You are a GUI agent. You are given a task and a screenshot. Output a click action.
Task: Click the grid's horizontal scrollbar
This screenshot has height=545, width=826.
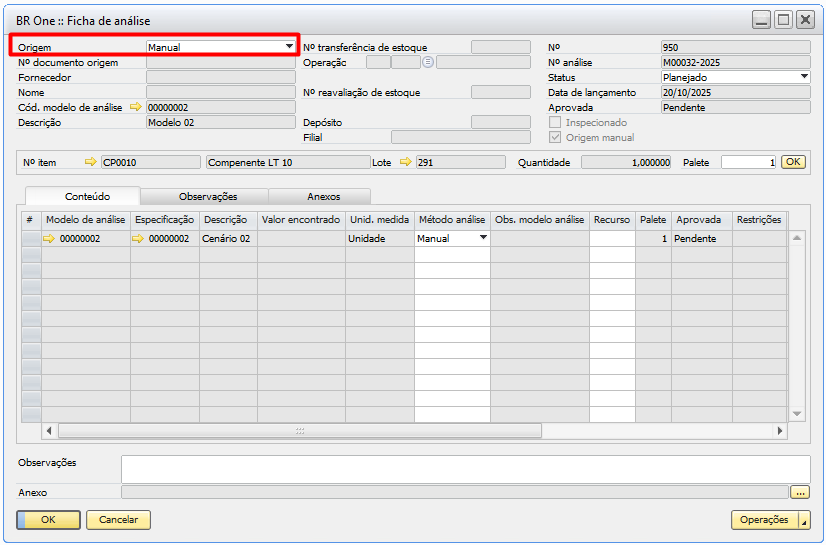click(300, 430)
